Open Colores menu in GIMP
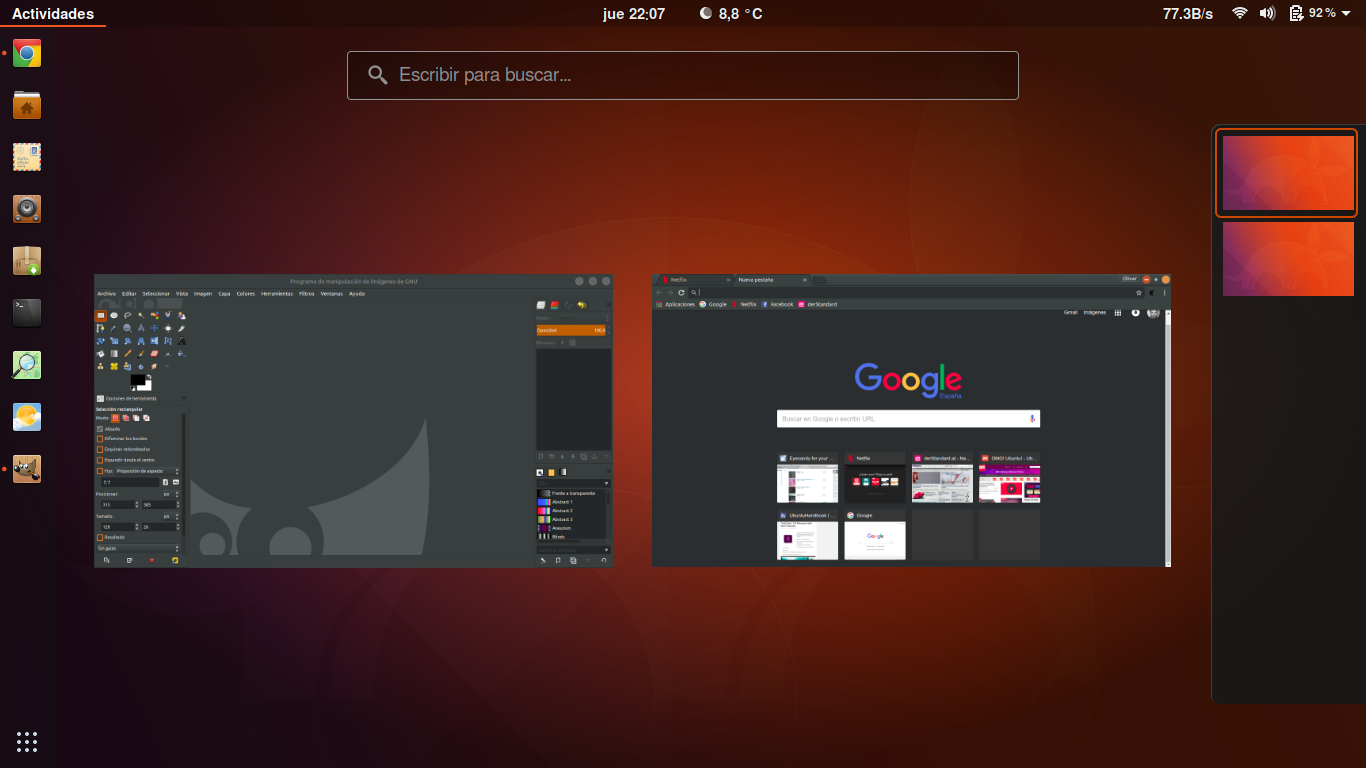 pyautogui.click(x=246, y=293)
